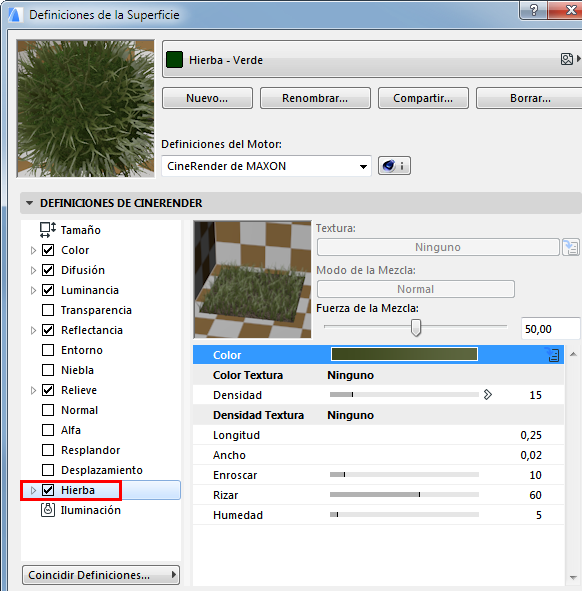Click the Tamaño size icon

(x=48, y=230)
